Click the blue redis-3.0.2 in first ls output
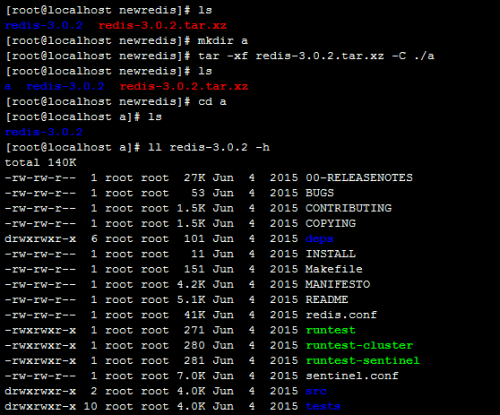 [x=44, y=26]
